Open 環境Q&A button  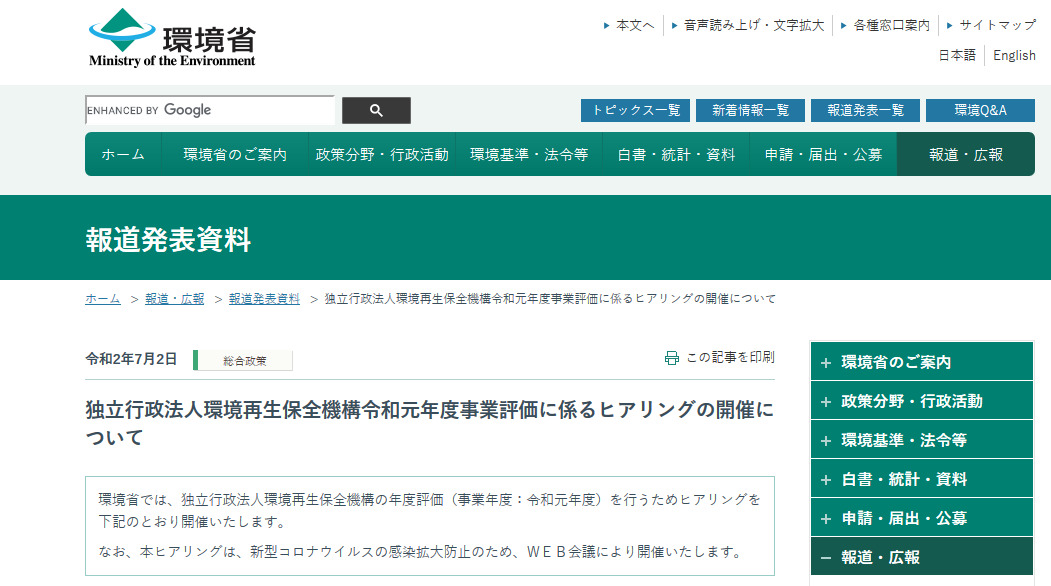pyautogui.click(x=980, y=111)
